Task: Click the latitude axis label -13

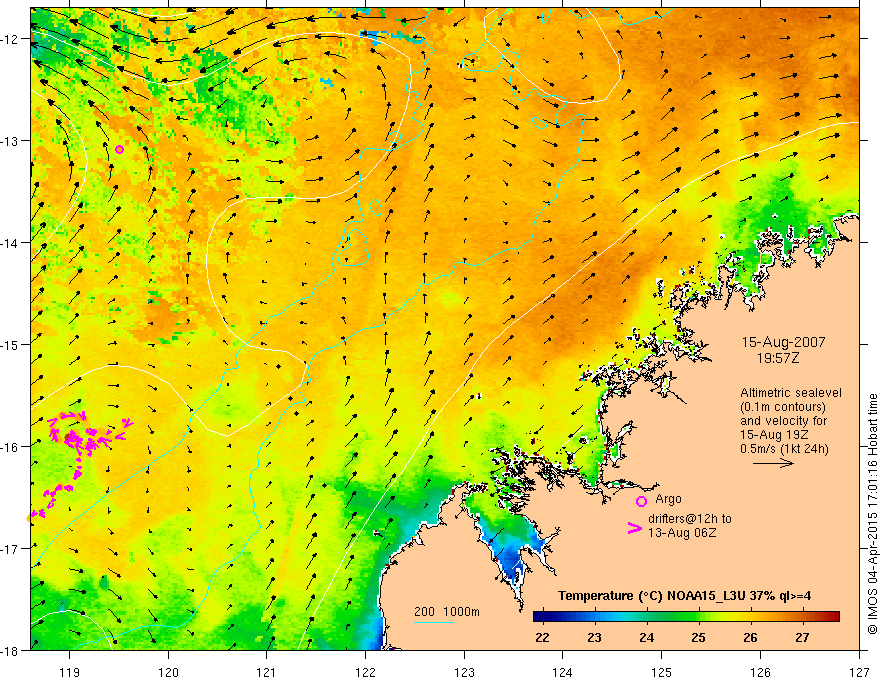Action: 10,141
